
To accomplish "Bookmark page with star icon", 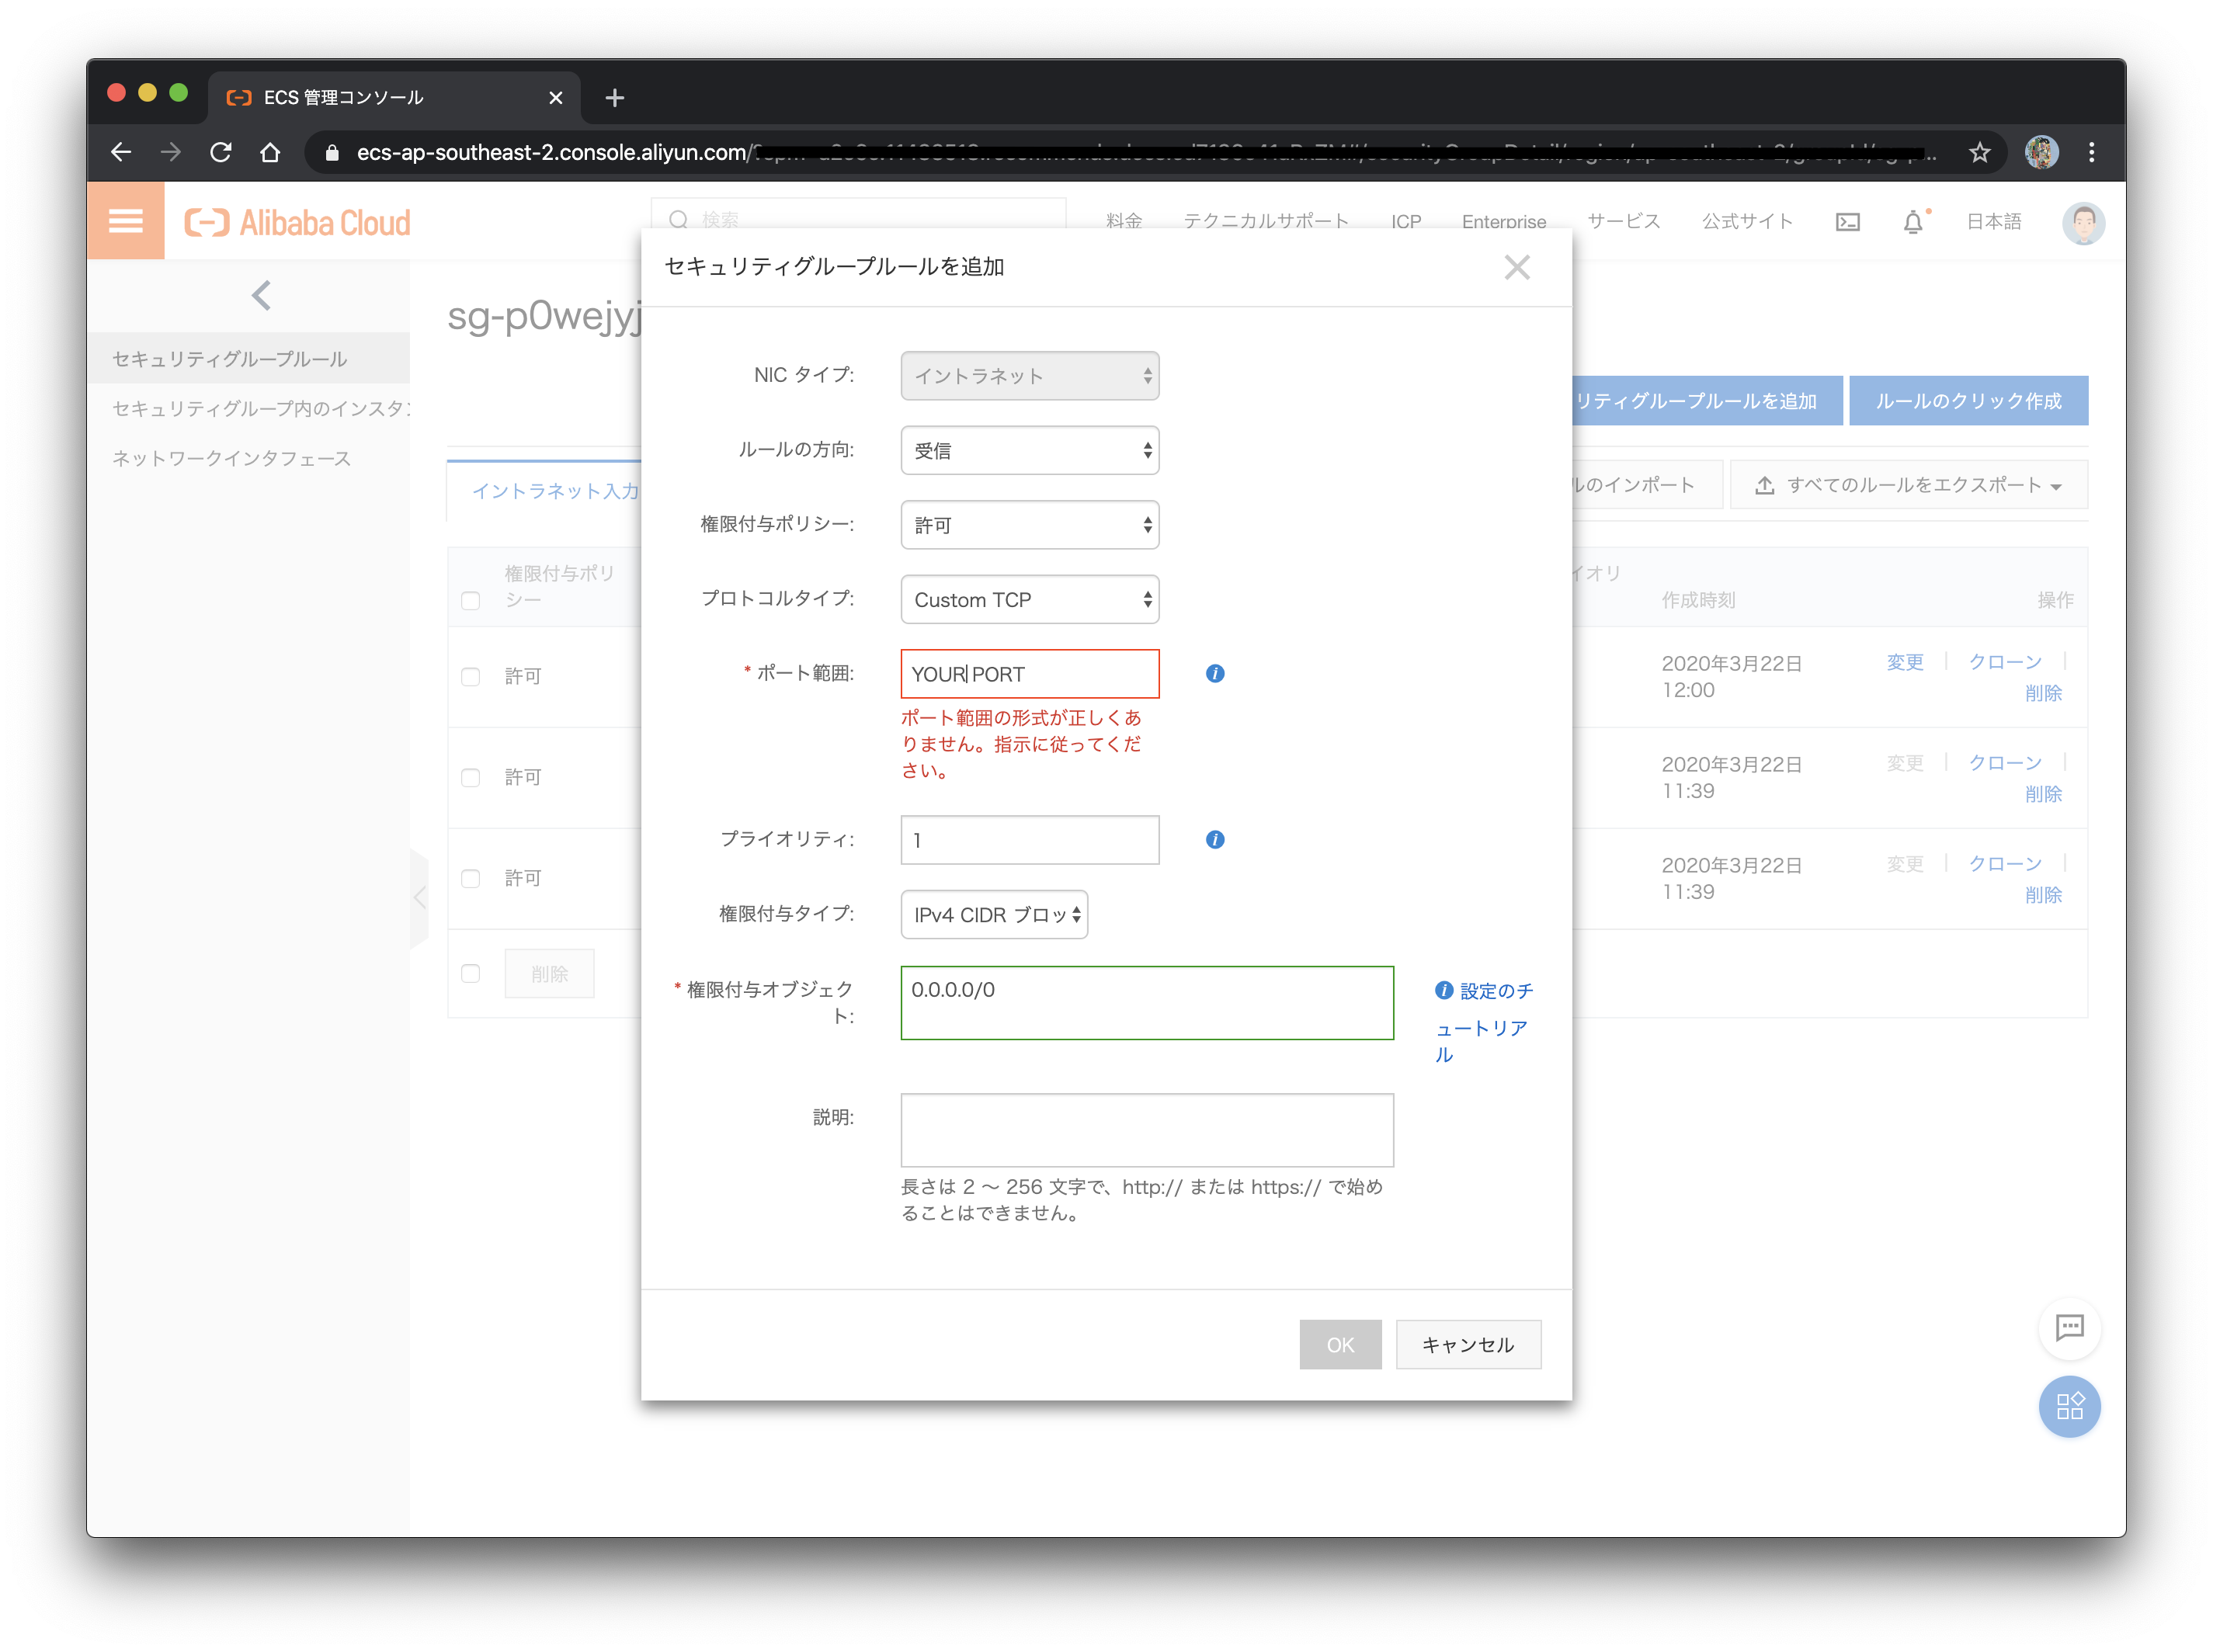I will click(1979, 152).
